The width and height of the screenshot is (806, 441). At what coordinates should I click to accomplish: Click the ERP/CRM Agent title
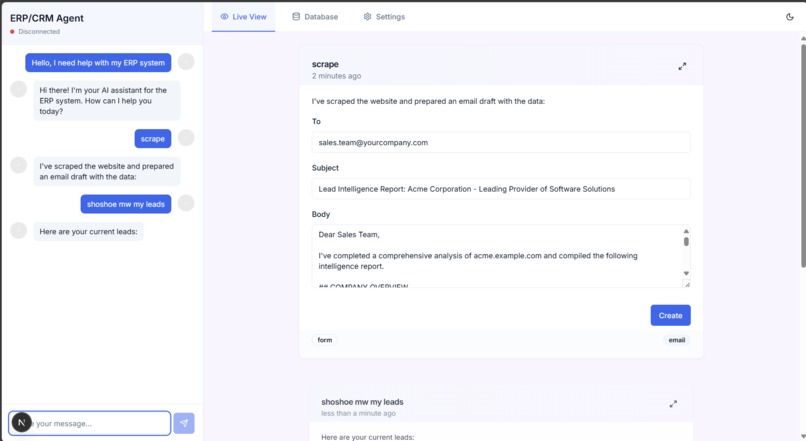[x=47, y=18]
